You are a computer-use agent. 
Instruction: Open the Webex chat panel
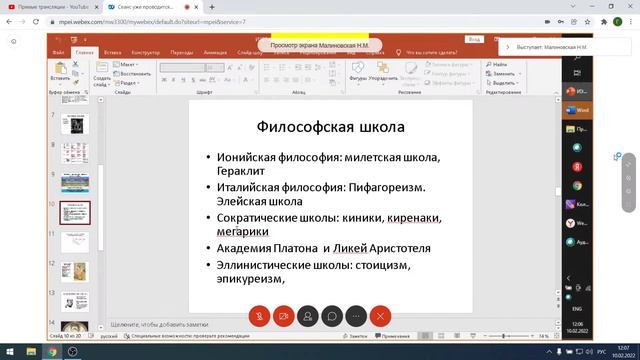coord(332,316)
